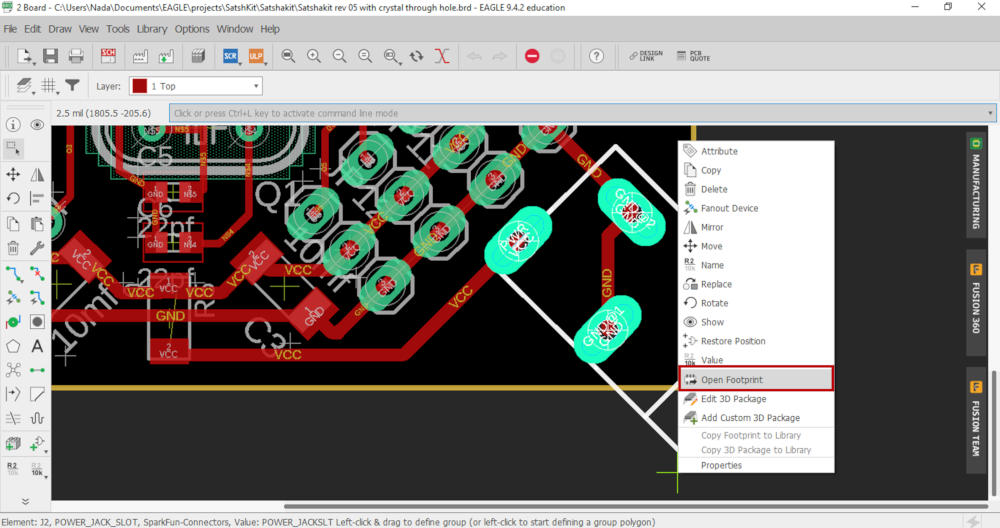
Task: Choose Attribute in context menu
Action: [x=756, y=151]
